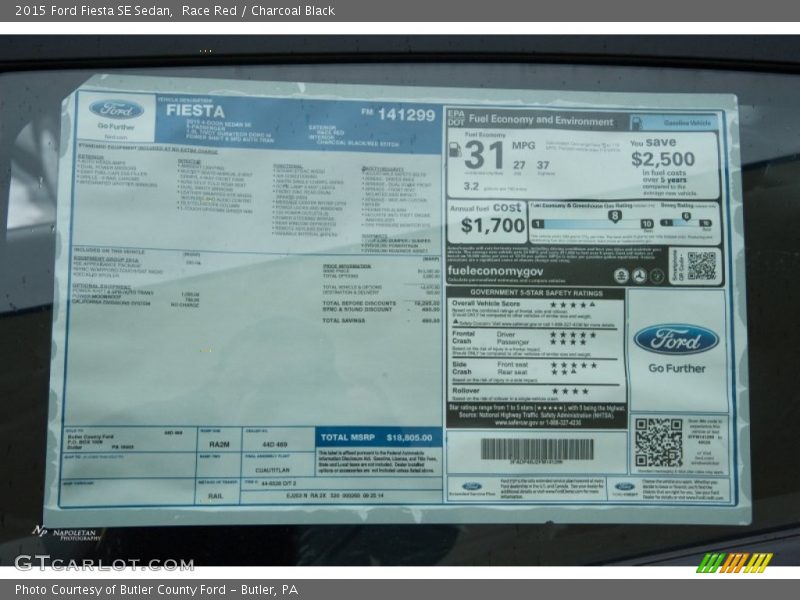Click the TOTAL BEFORE DISCOUNTS line
Image resolution: width=800 pixels, height=600 pixels.
pyautogui.click(x=381, y=303)
